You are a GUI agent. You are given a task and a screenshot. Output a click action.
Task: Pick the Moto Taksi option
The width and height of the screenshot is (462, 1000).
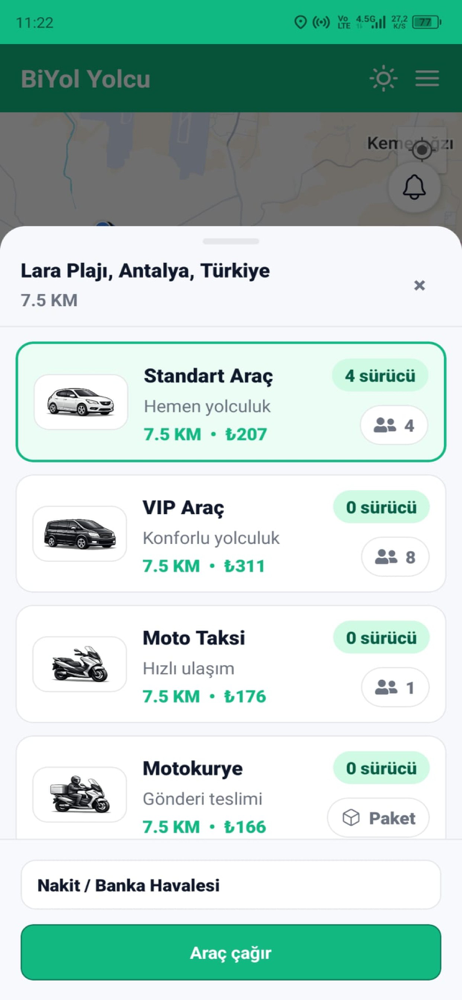pos(231,664)
